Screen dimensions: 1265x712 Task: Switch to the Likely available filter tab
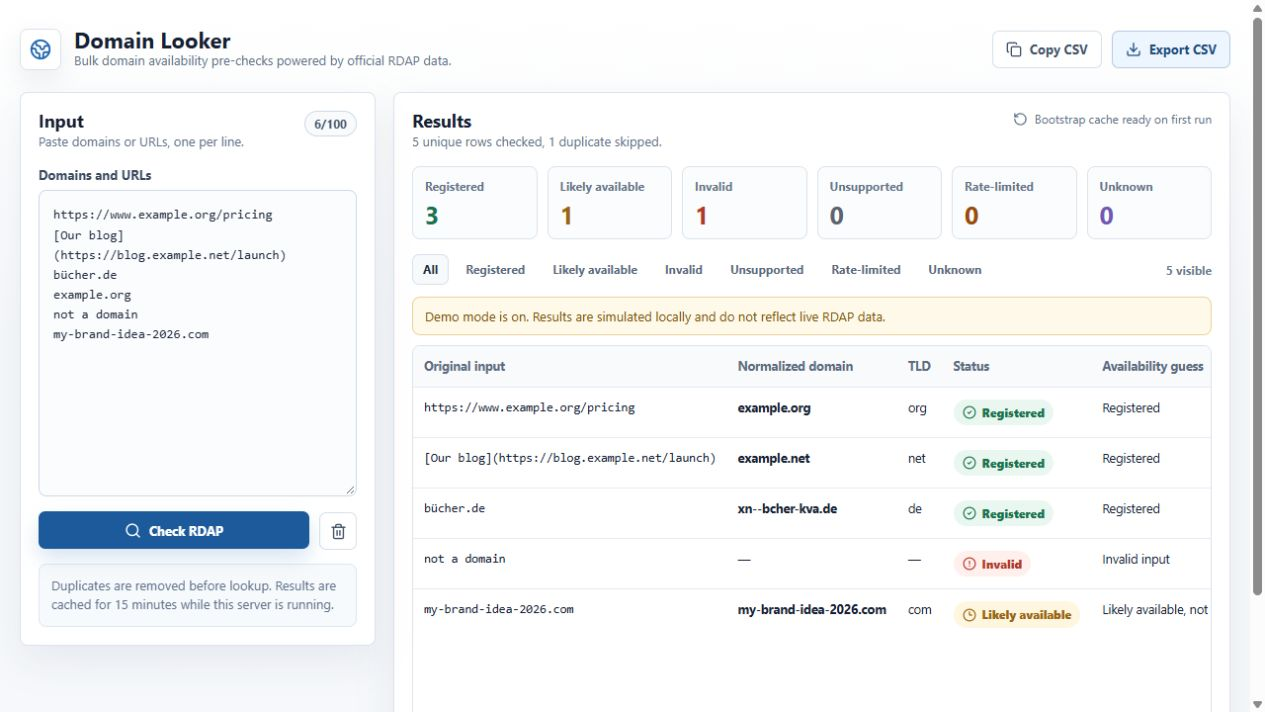tap(595, 270)
